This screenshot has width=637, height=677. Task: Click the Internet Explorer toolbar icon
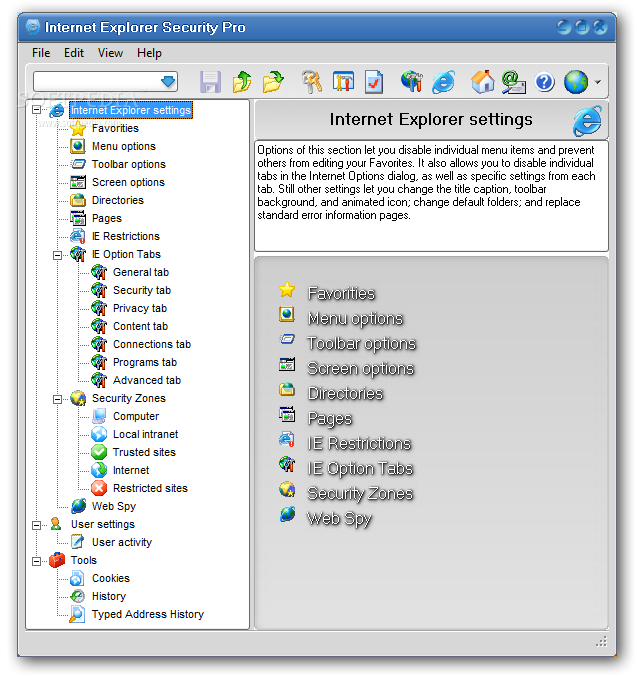tap(444, 82)
